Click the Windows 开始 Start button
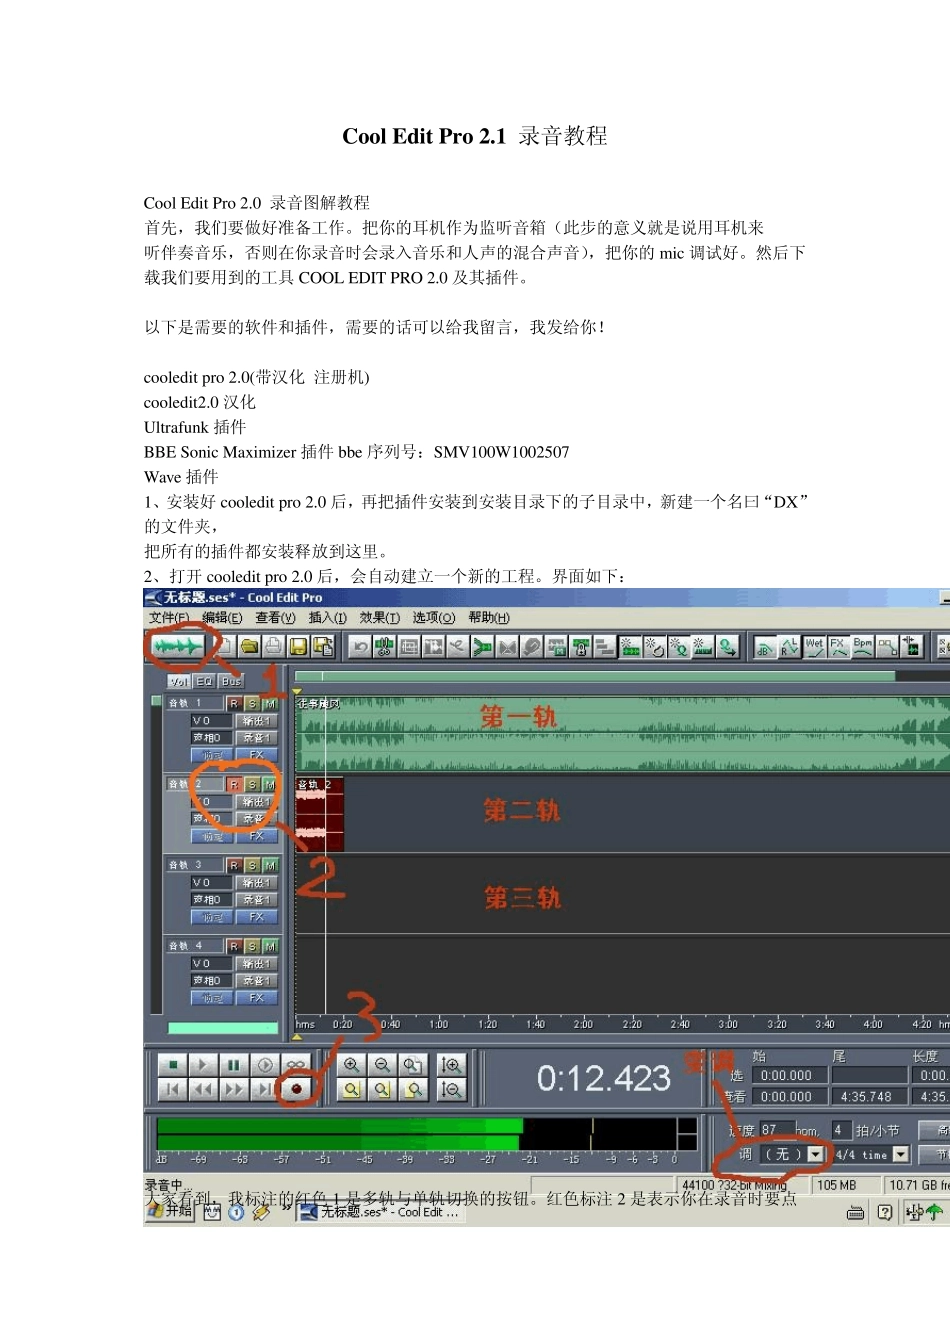The image size is (950, 1344). coord(170,1212)
